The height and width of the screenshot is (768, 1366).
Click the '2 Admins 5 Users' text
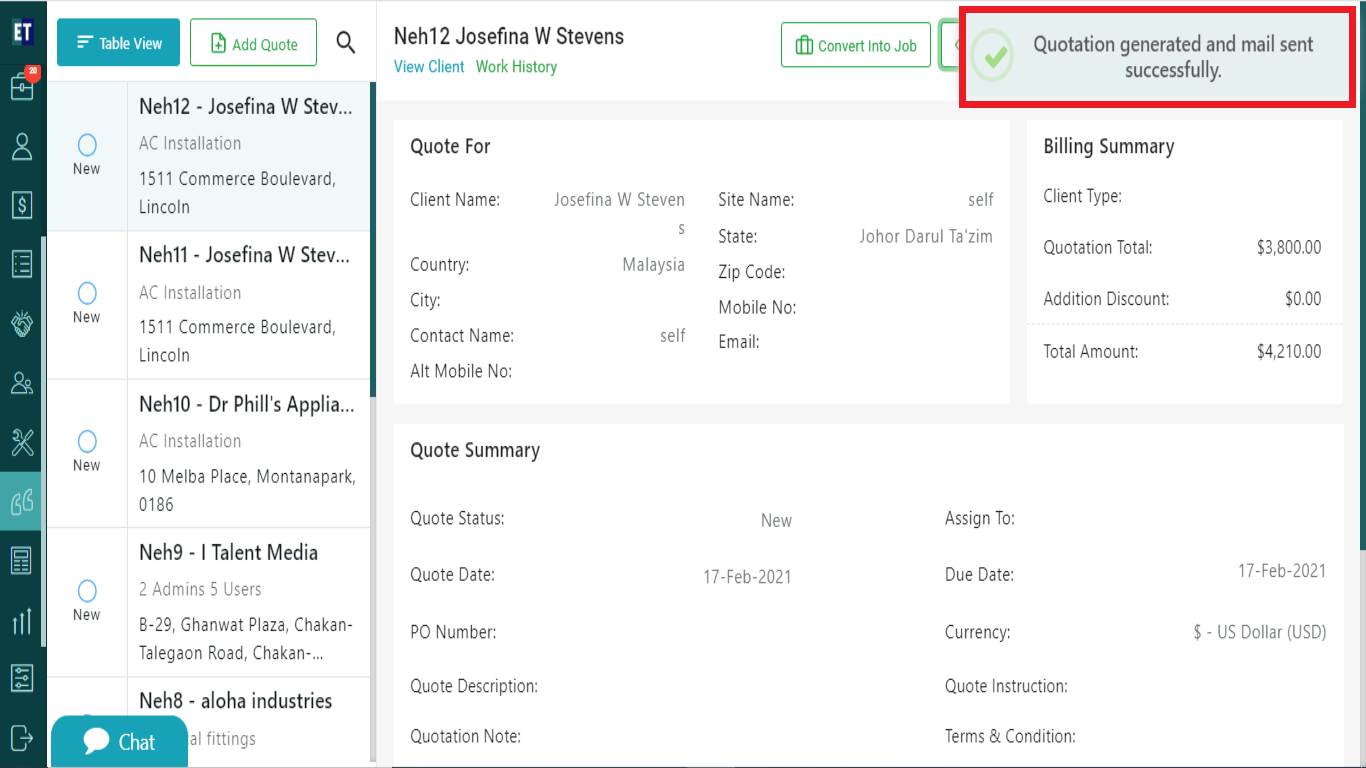(x=200, y=589)
